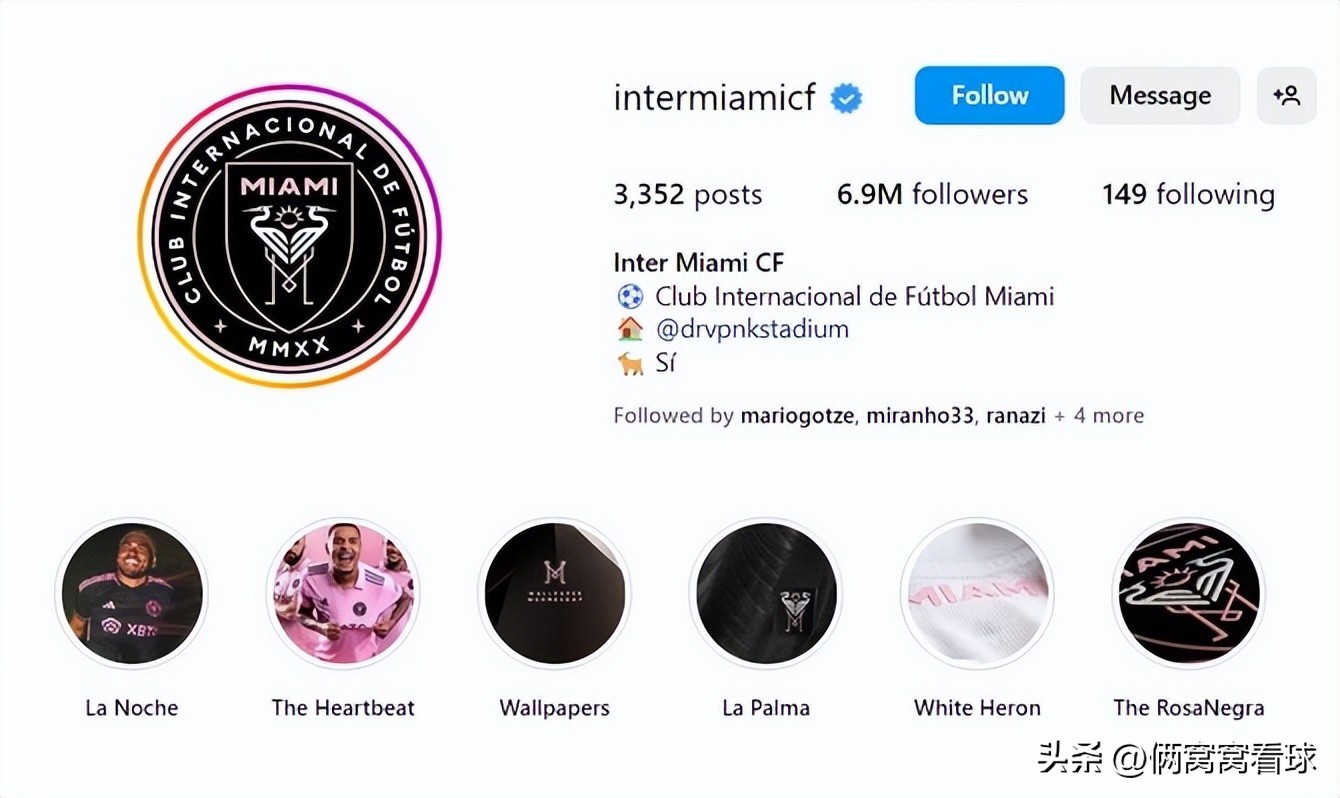
Task: Click the blue verified badge icon
Action: (847, 98)
